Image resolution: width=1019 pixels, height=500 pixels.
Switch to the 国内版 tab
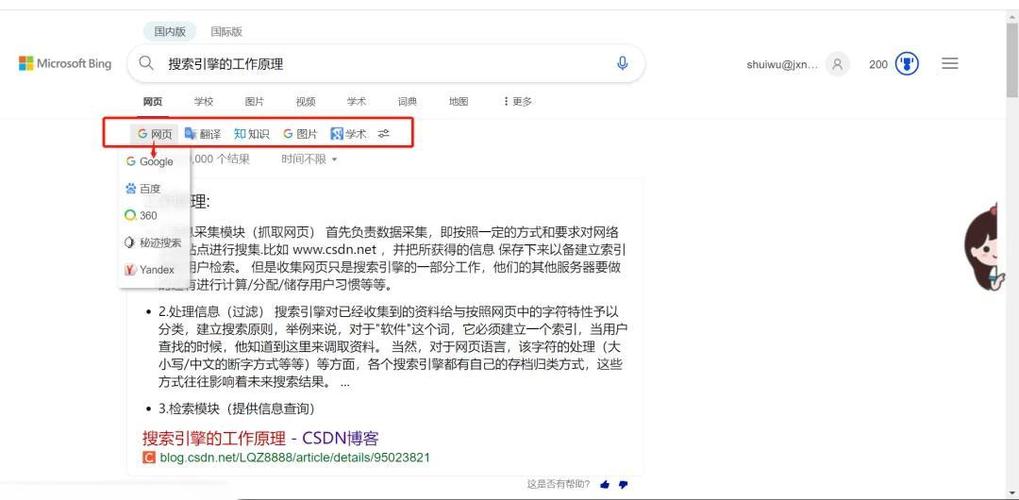pos(170,31)
